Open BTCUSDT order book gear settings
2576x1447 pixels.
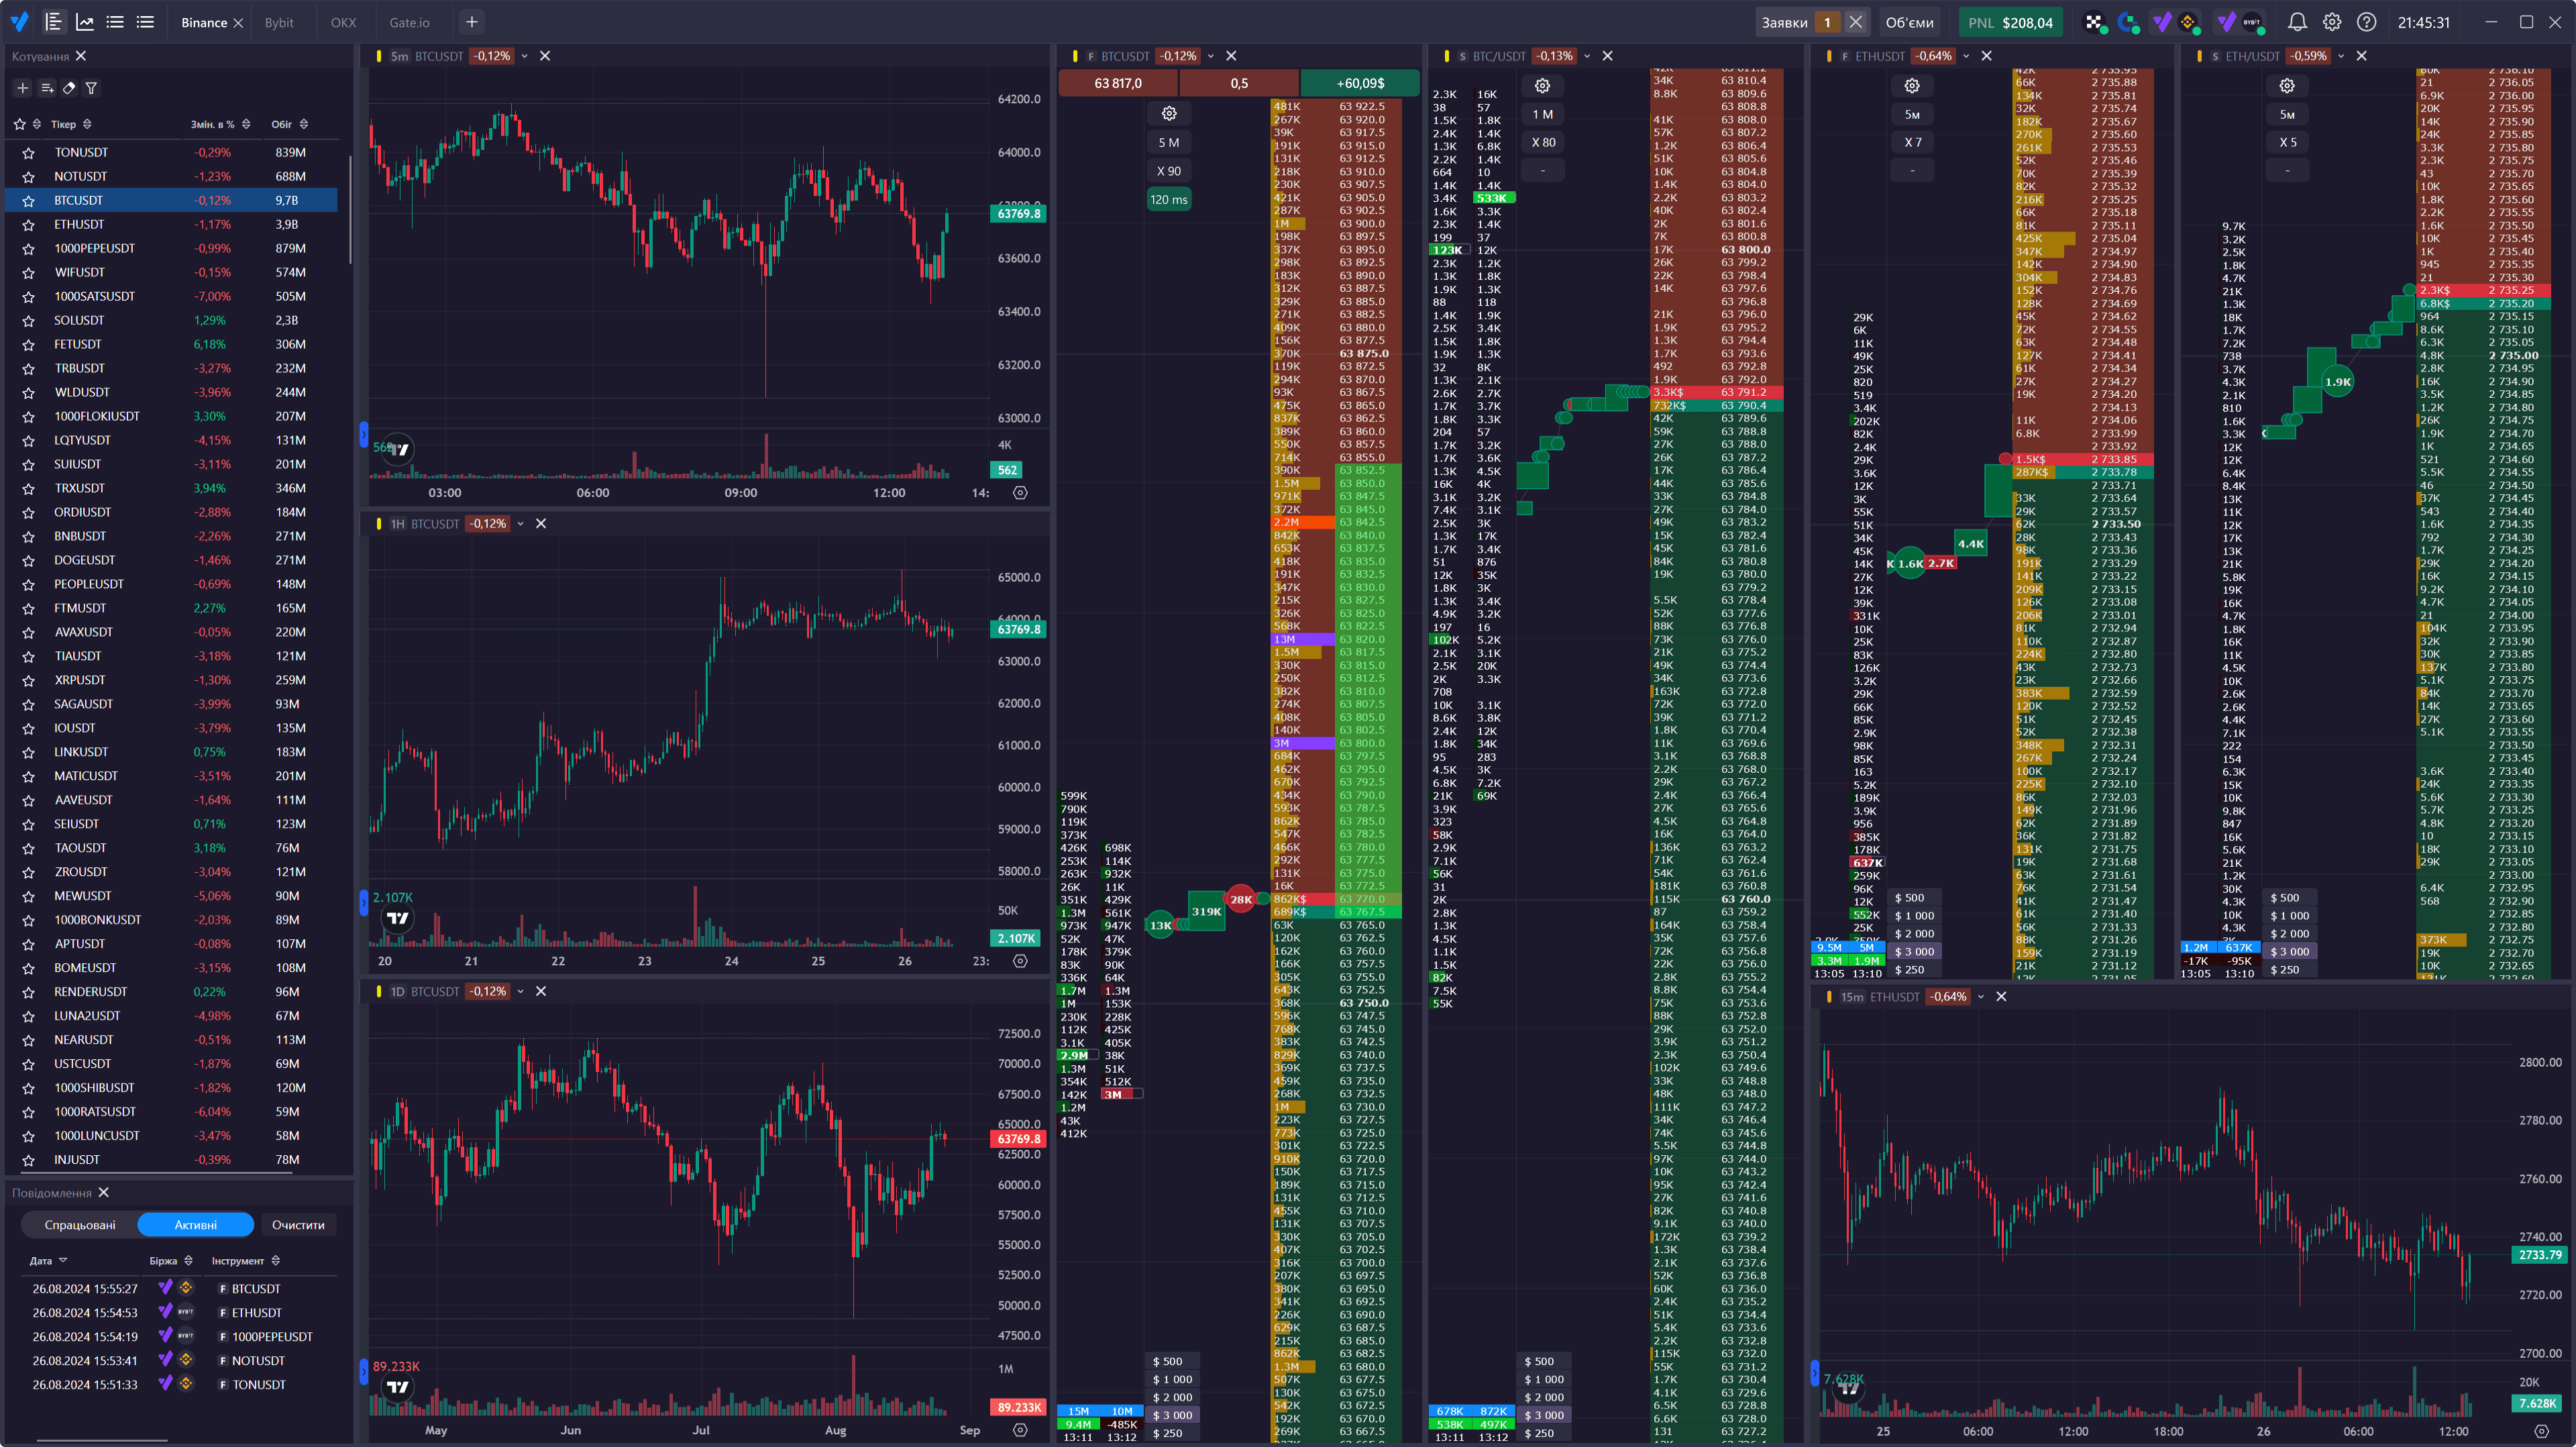pos(1168,113)
